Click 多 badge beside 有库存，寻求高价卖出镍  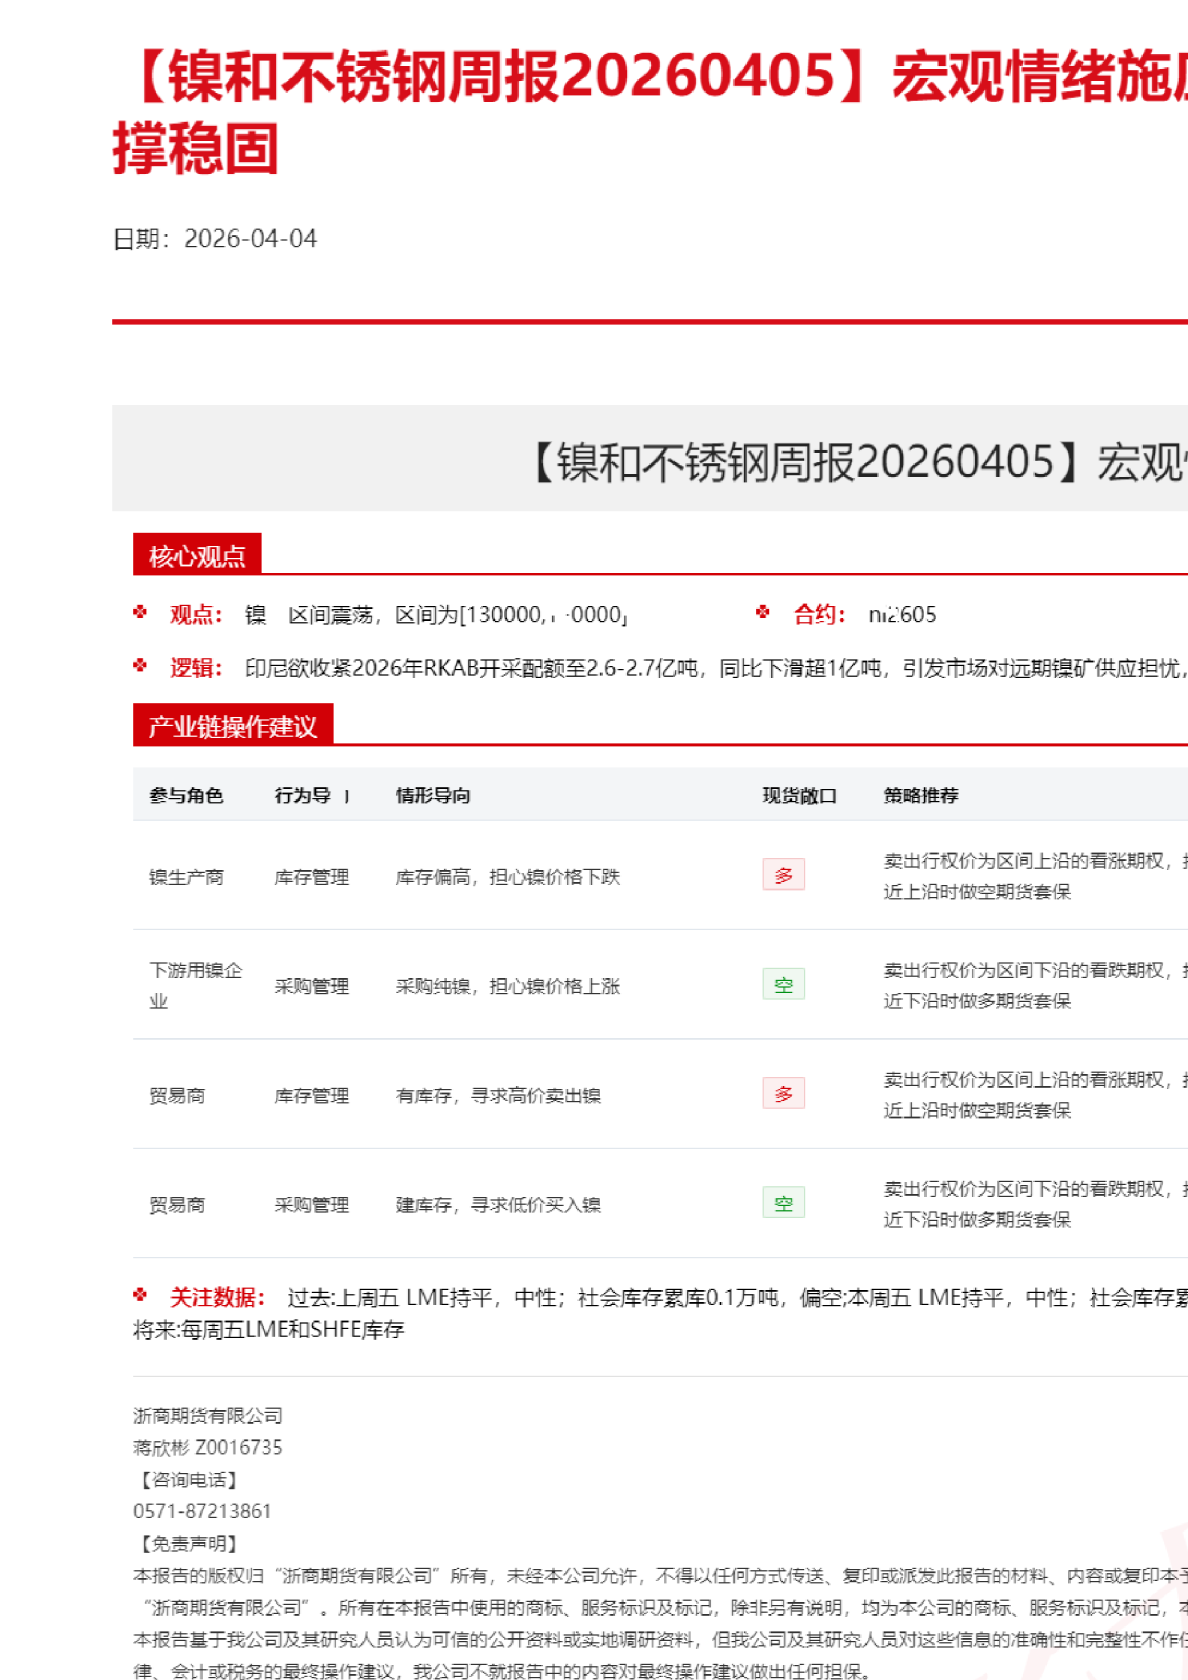784,1093
